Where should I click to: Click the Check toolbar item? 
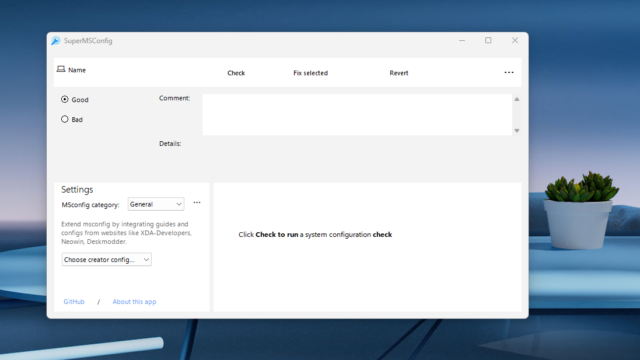pos(236,73)
